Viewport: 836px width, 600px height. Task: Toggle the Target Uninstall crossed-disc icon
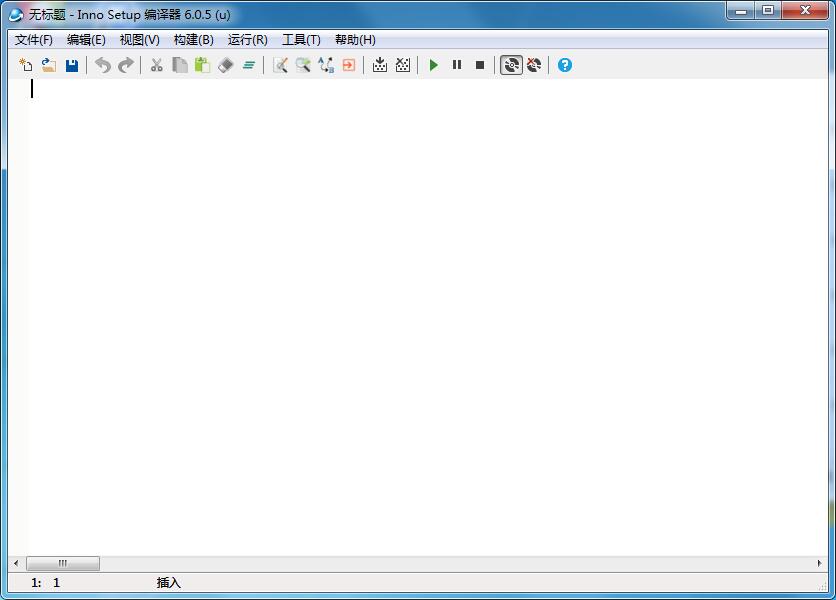click(x=534, y=65)
